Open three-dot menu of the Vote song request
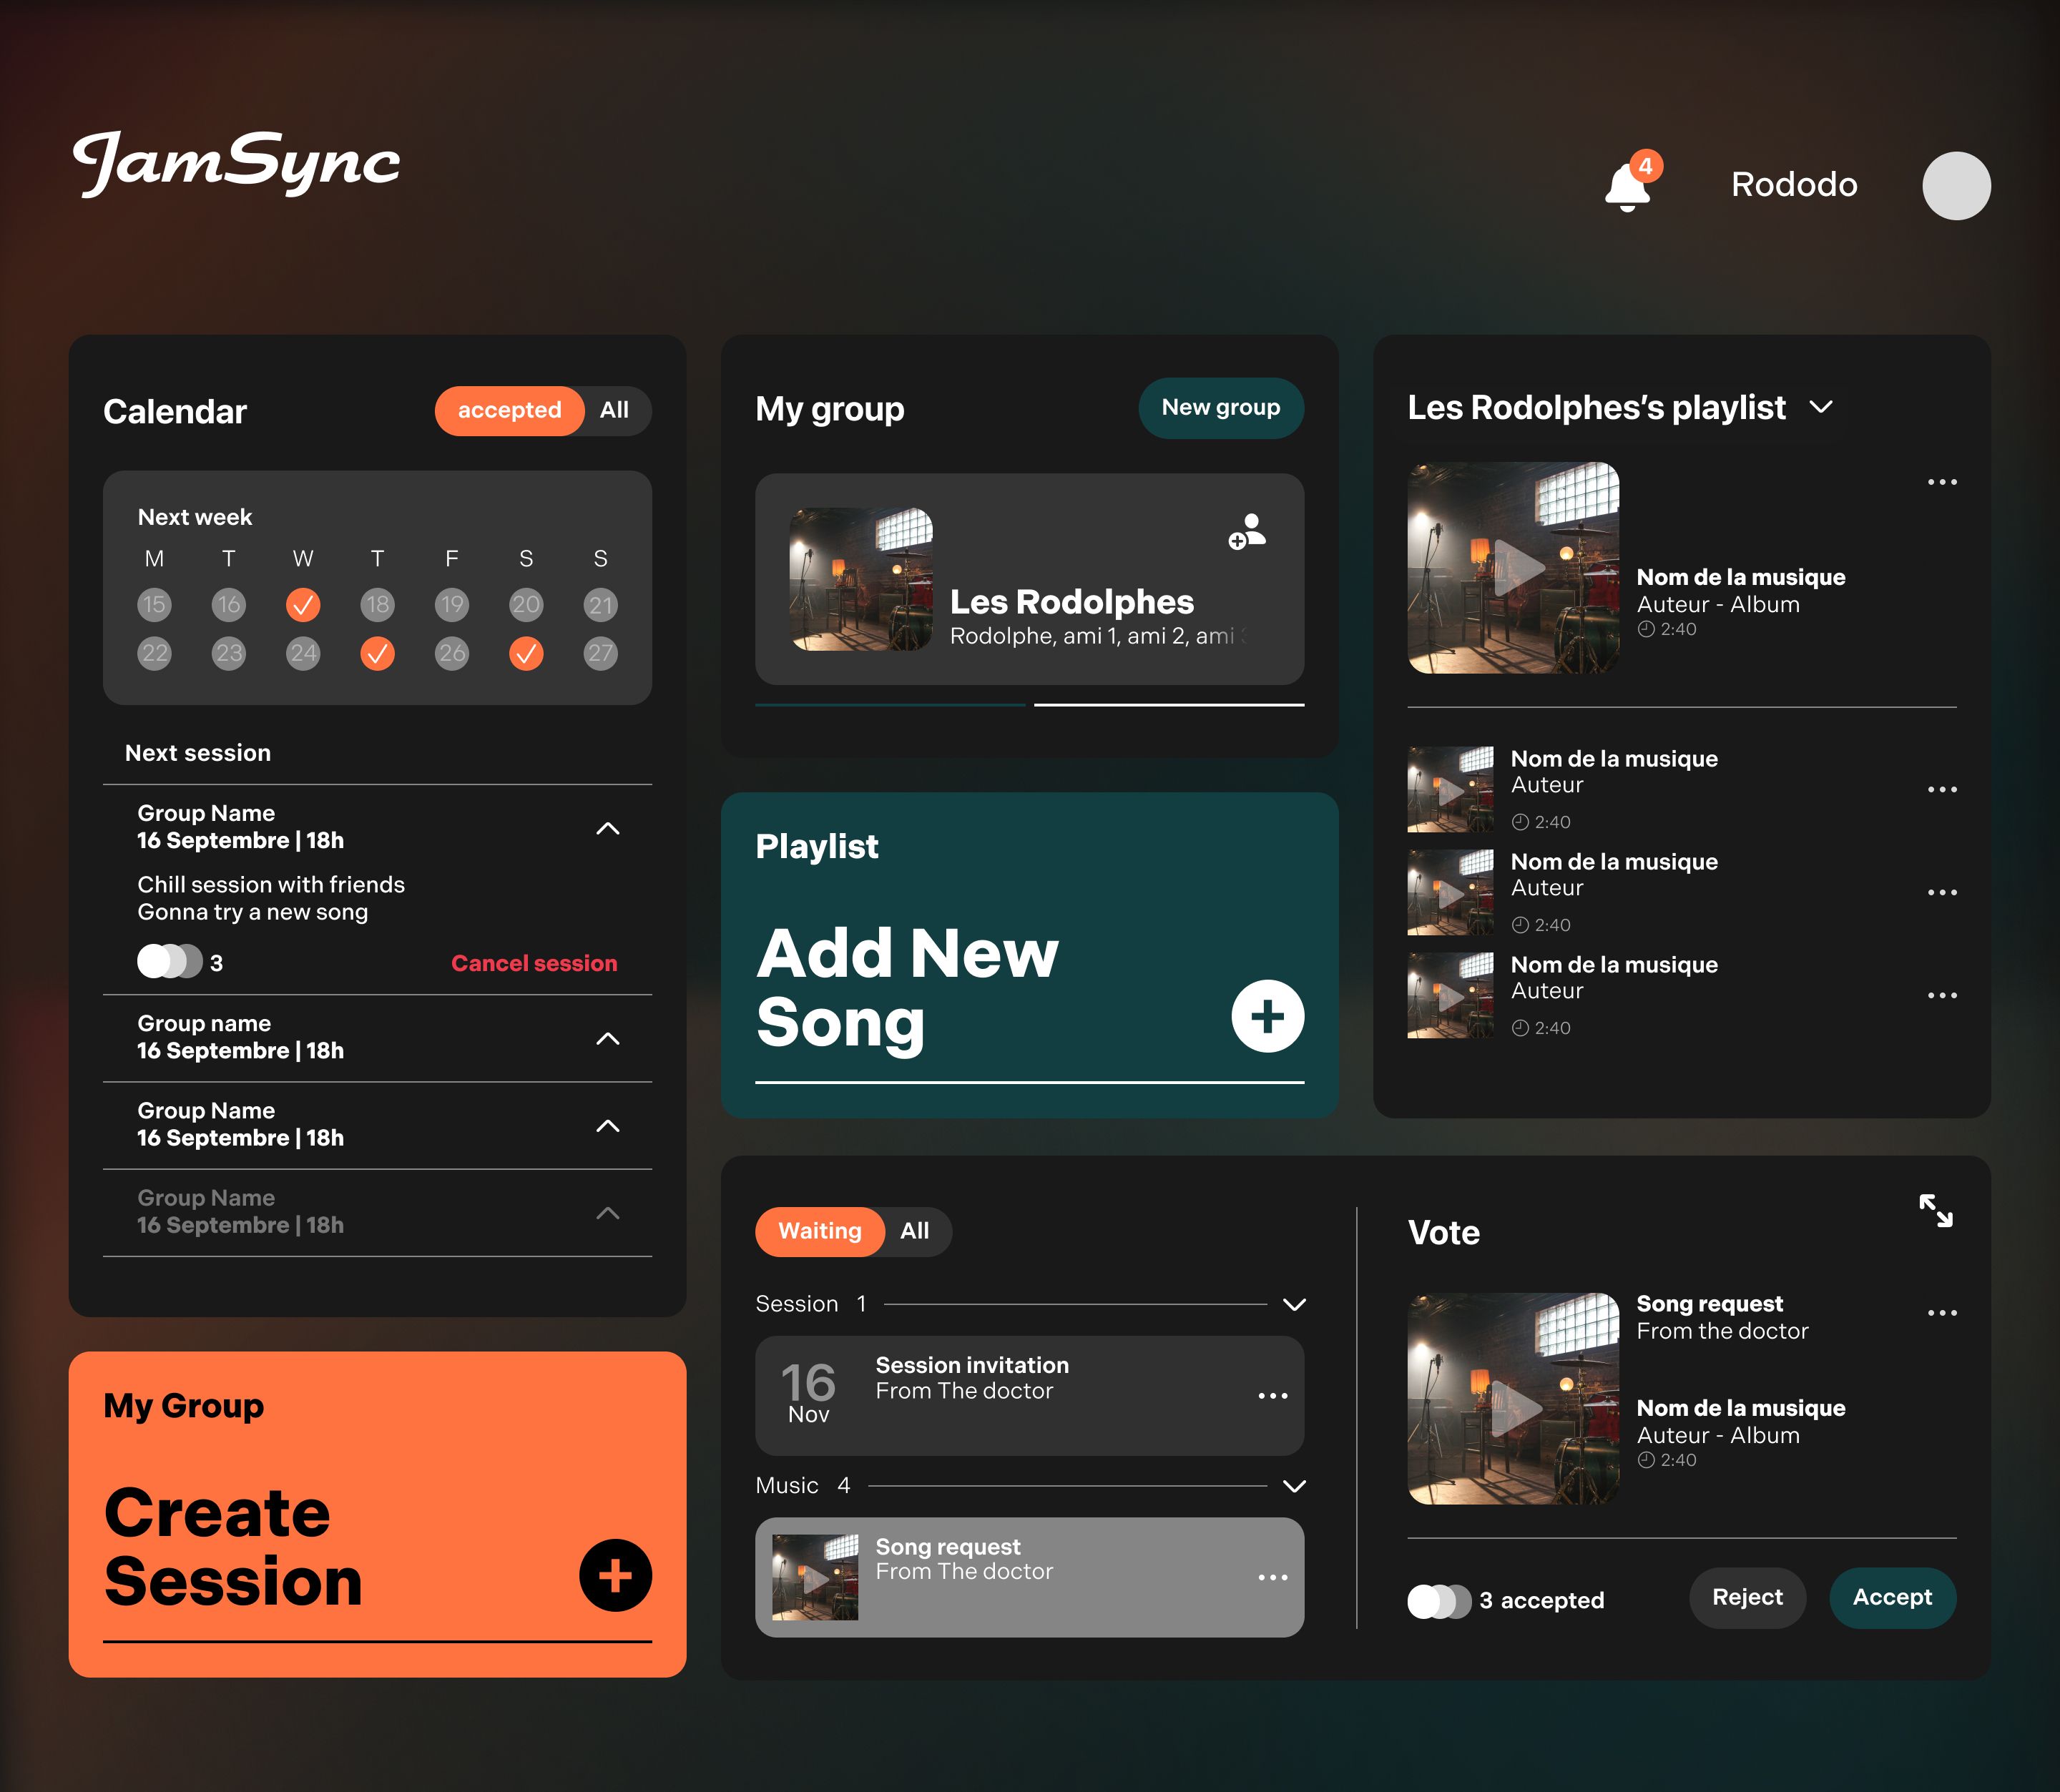 click(1941, 1313)
